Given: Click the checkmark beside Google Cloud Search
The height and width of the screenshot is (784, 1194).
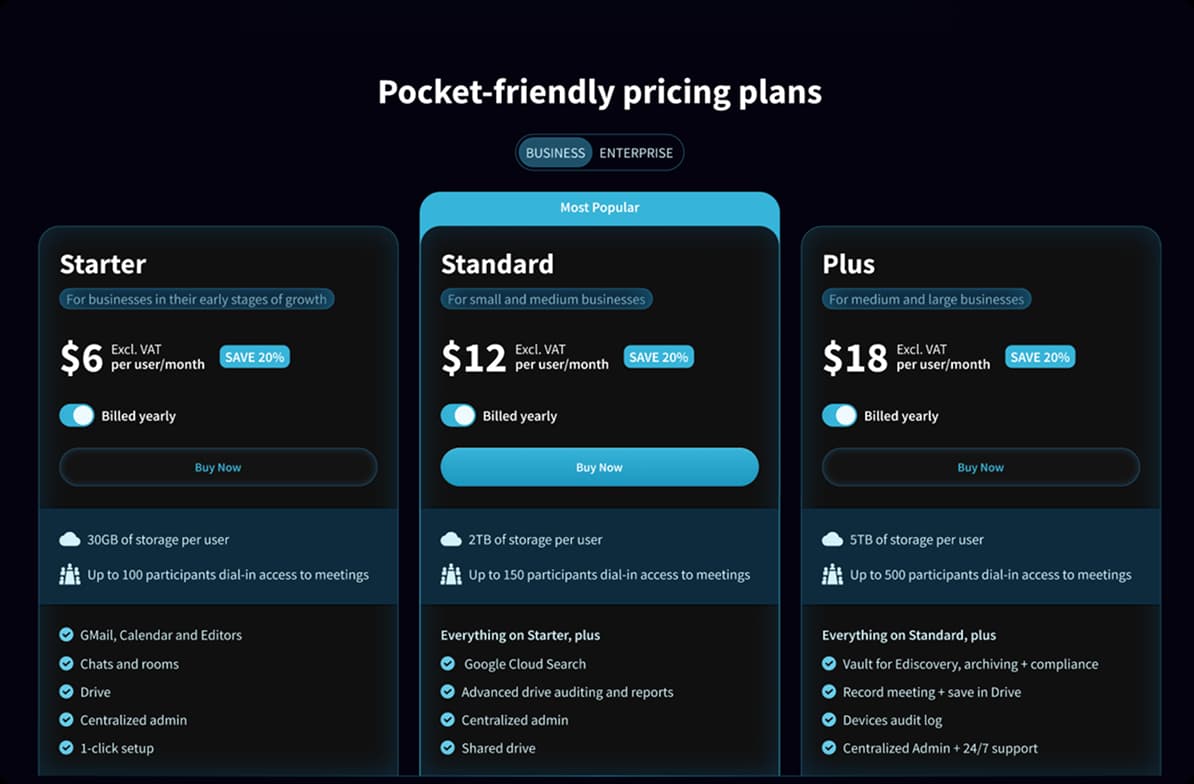Looking at the screenshot, I should (x=447, y=663).
